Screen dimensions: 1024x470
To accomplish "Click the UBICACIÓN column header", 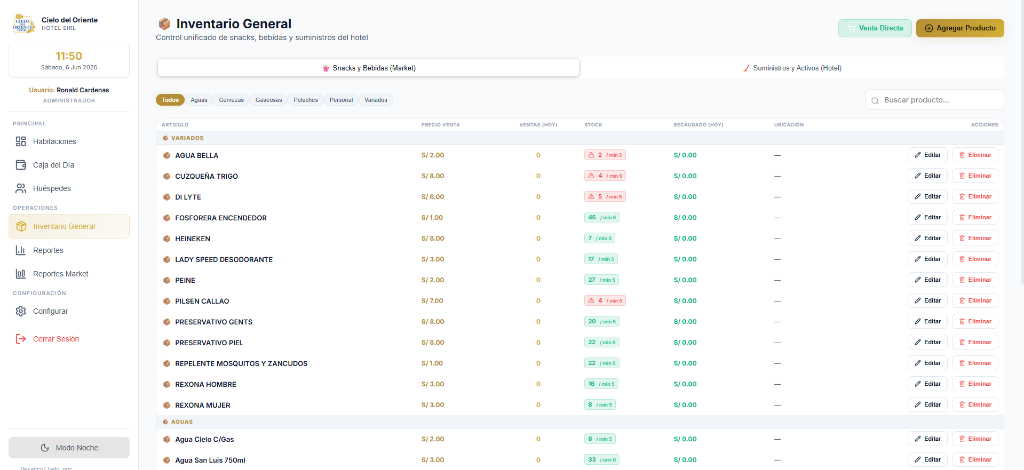I will (788, 125).
